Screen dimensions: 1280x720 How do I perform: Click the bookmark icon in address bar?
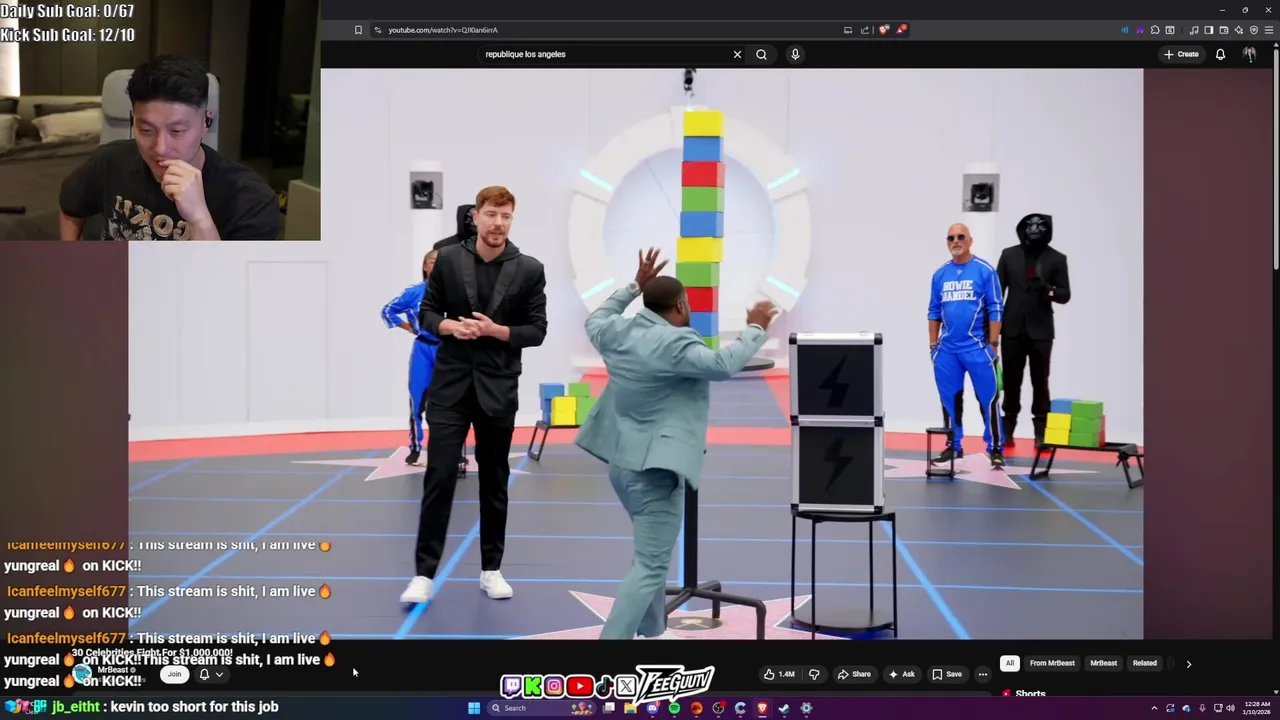pyautogui.click(x=358, y=30)
